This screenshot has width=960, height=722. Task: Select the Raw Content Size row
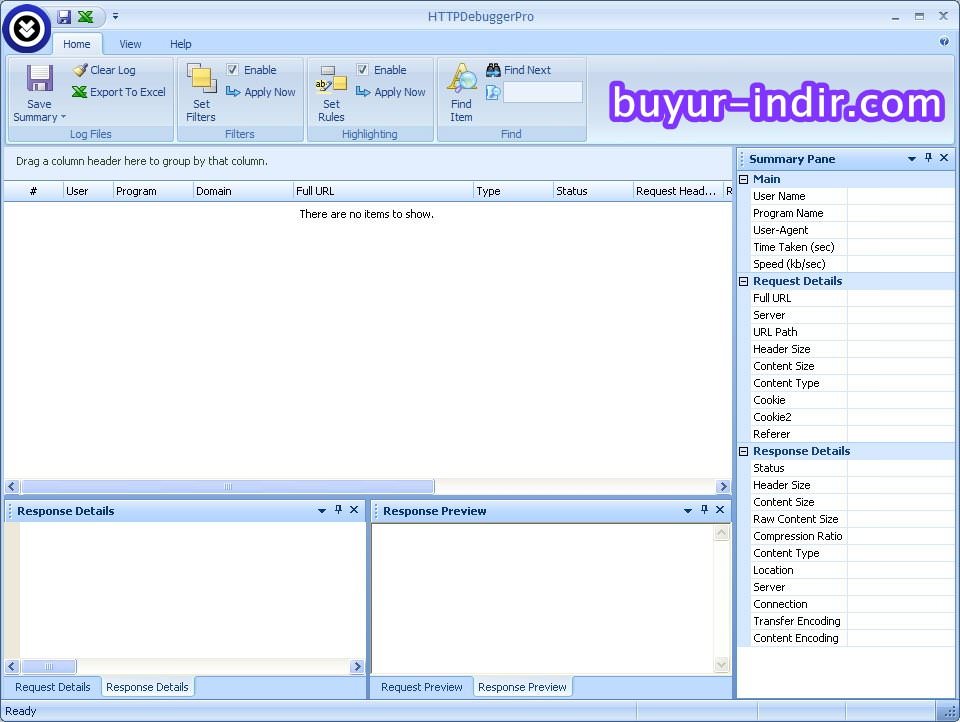(852, 519)
